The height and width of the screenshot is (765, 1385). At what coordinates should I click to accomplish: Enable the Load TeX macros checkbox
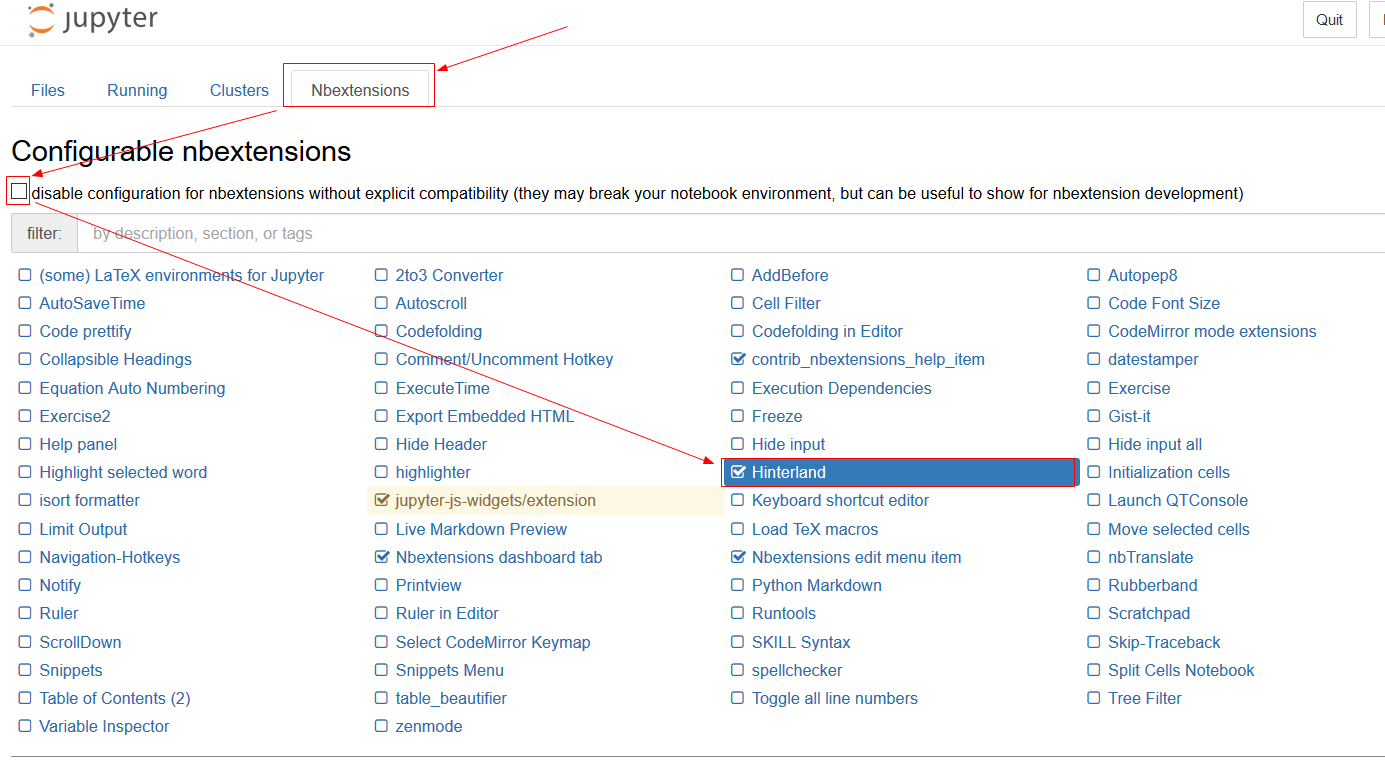738,529
